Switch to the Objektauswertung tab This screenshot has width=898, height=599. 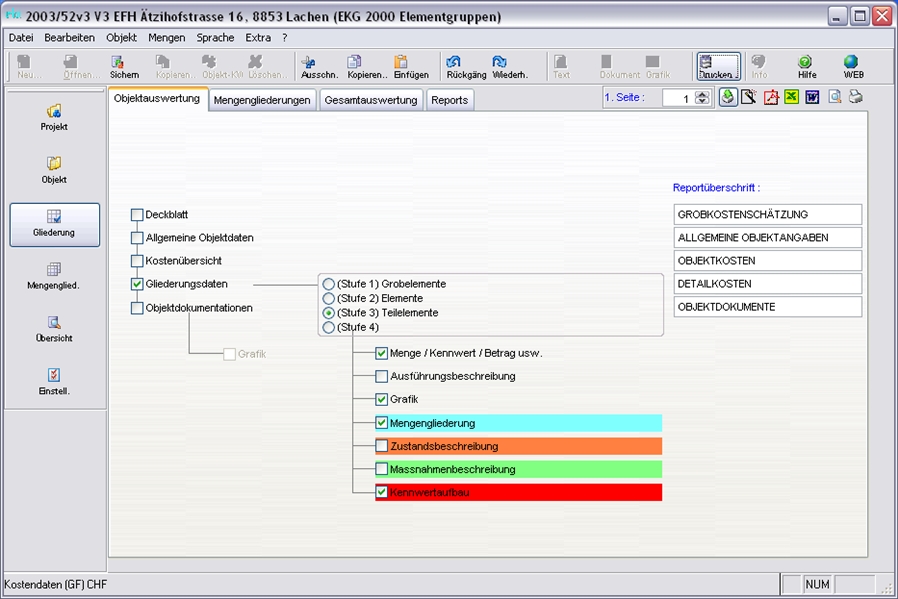pos(157,98)
